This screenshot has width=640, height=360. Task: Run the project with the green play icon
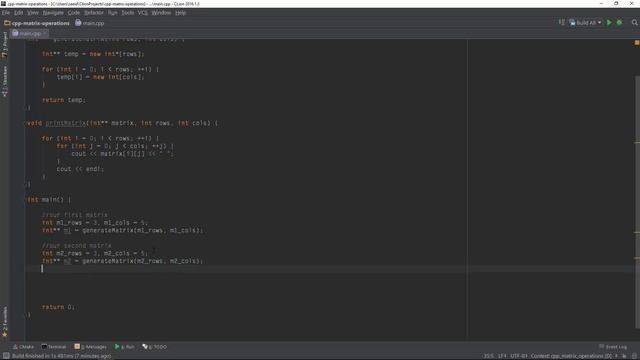[x=609, y=23]
